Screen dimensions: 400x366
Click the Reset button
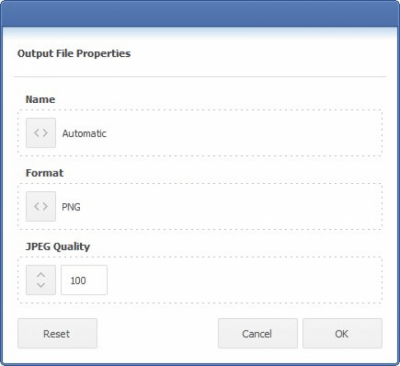(x=57, y=333)
